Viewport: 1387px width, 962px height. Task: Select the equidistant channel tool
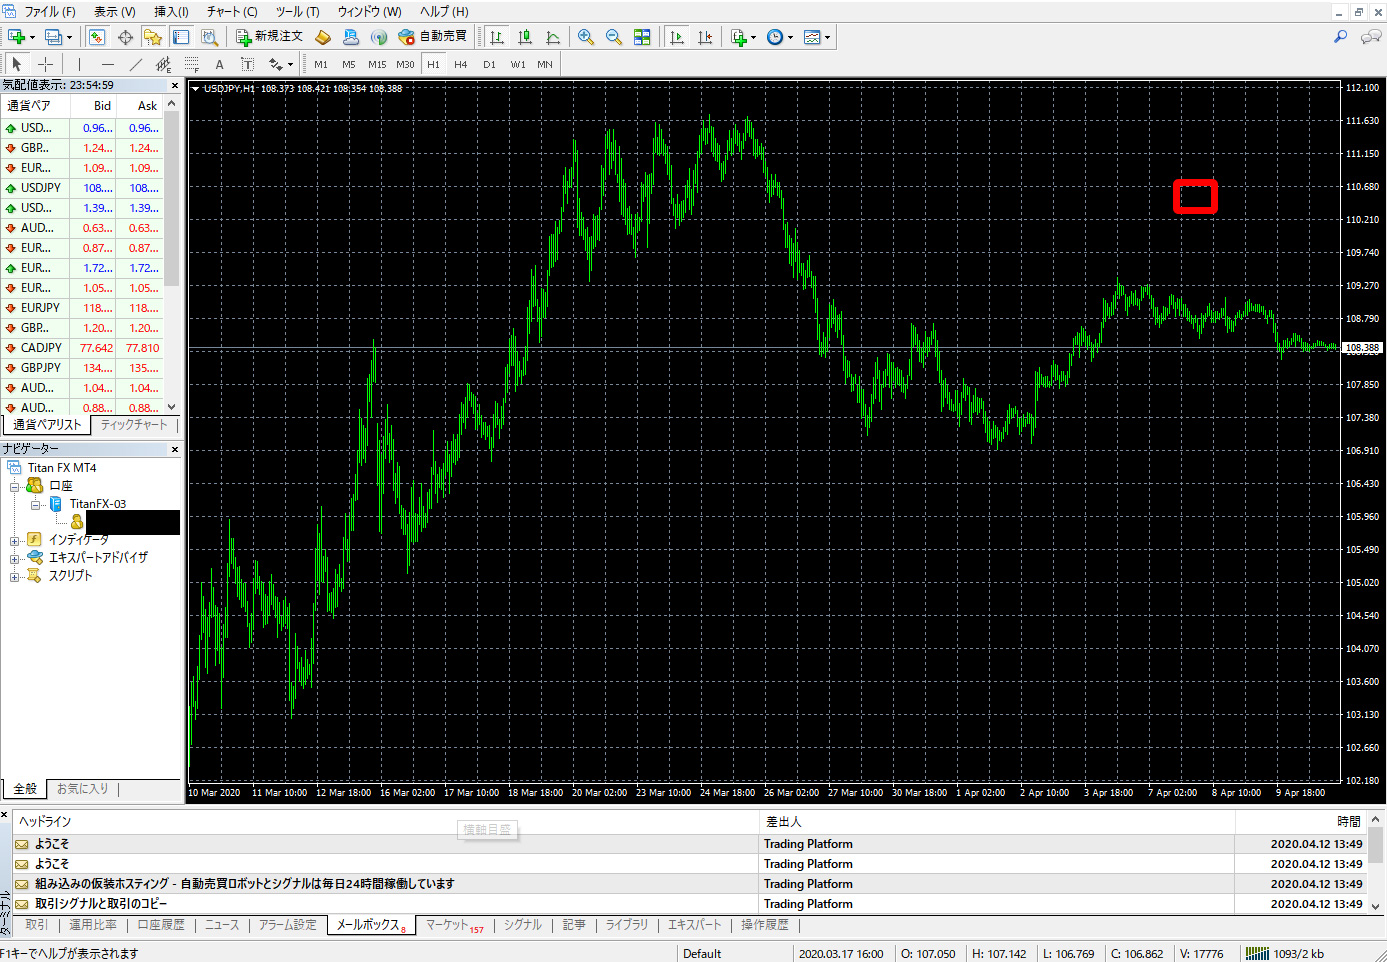click(163, 64)
